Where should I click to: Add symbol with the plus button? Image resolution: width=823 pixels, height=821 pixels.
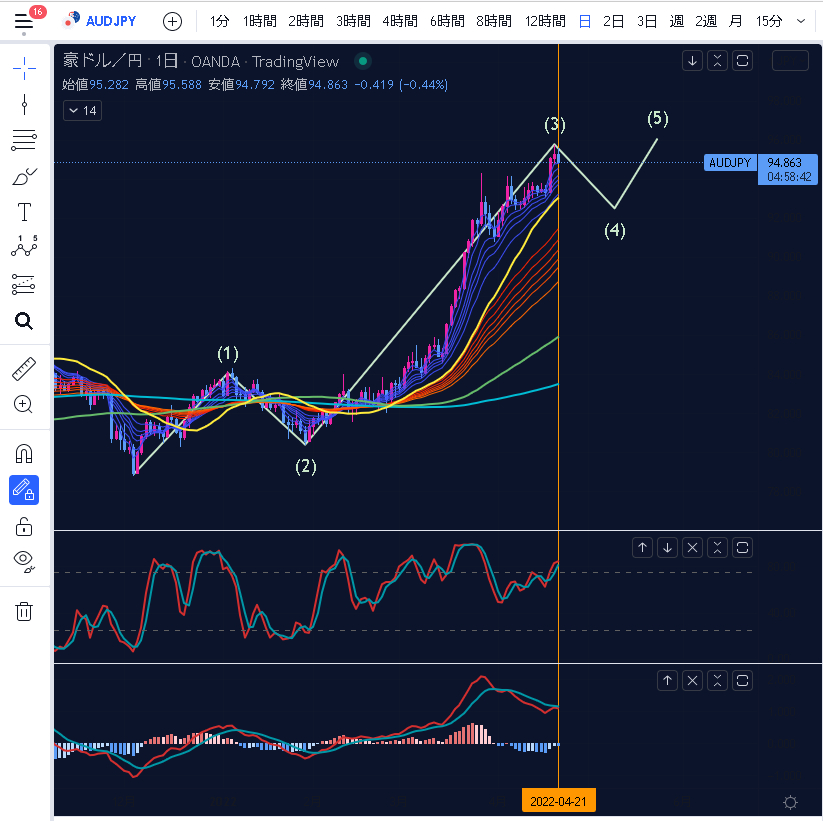pyautogui.click(x=172, y=21)
